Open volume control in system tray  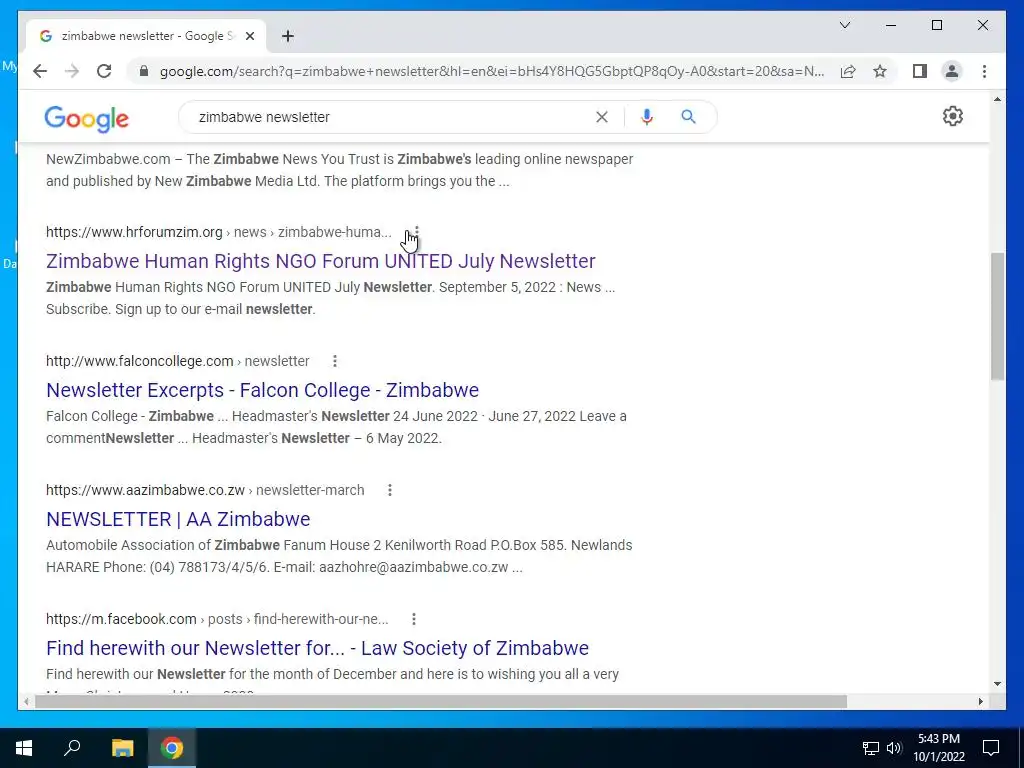pyautogui.click(x=894, y=748)
